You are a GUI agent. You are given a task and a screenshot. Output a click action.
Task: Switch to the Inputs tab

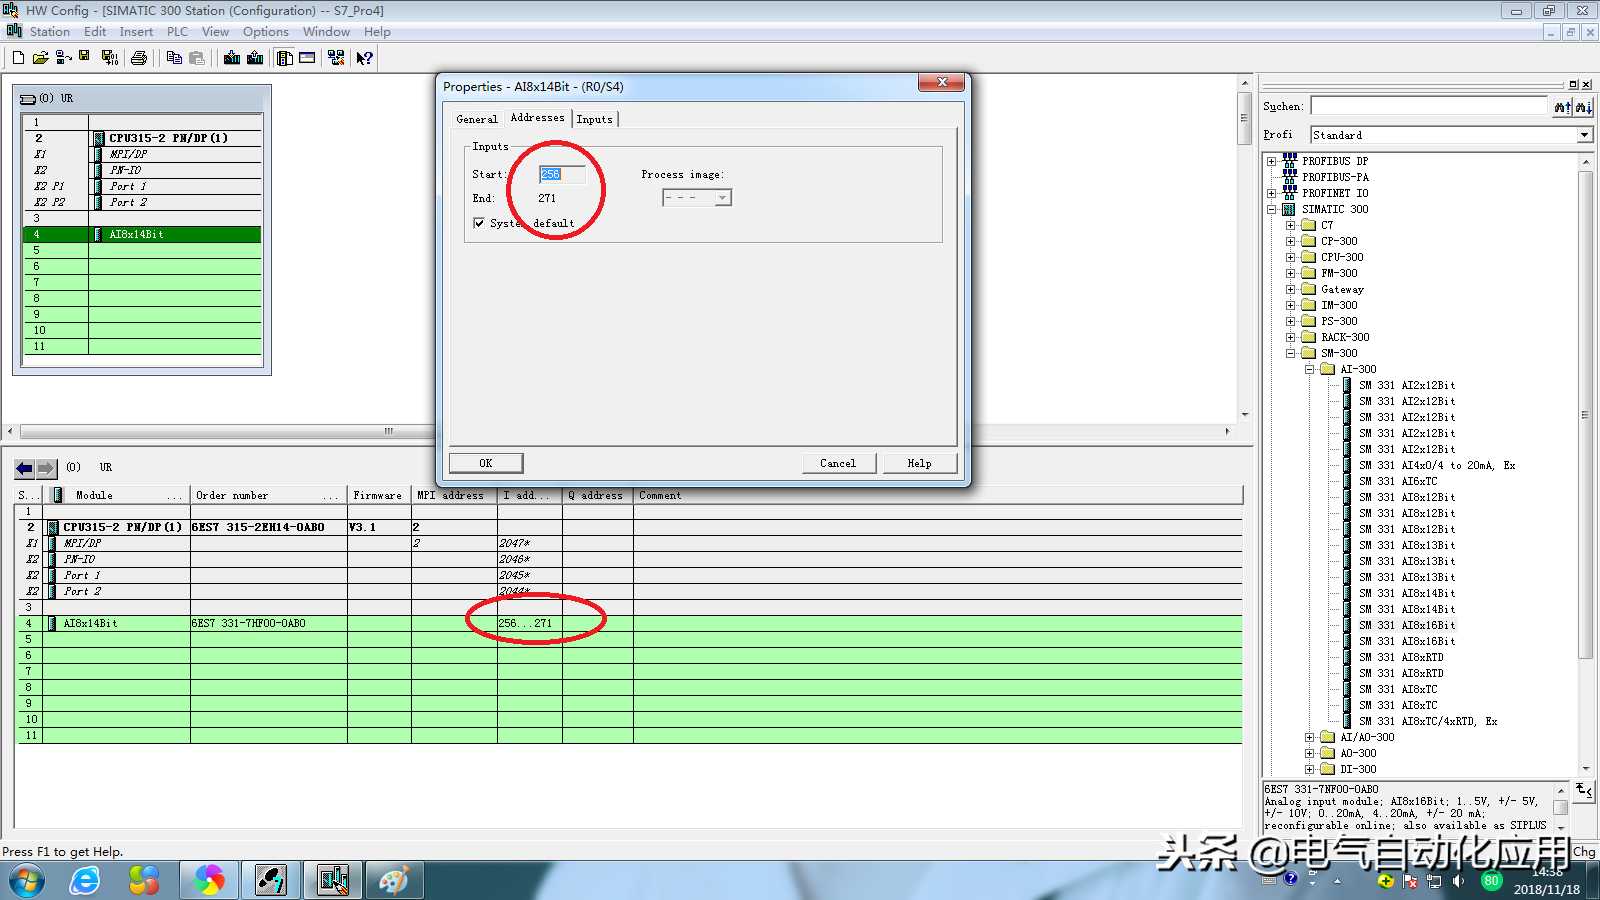(x=594, y=119)
